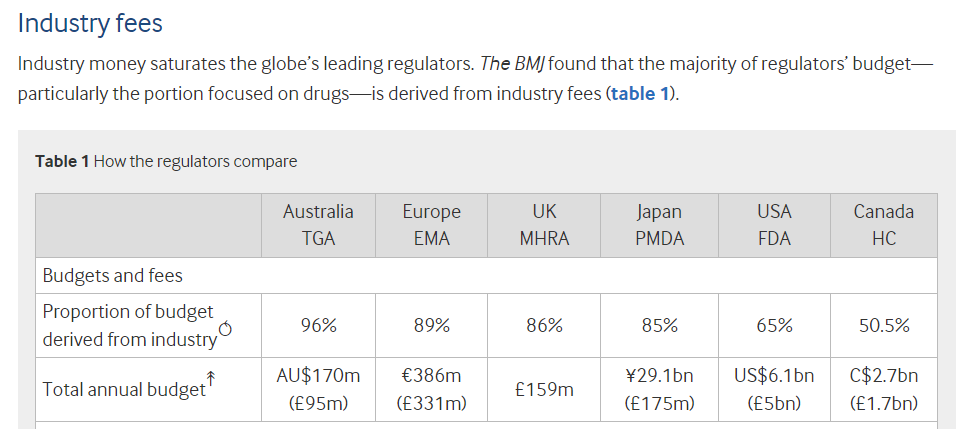Image resolution: width=972 pixels, height=429 pixels.
Task: Click the arrow footnote symbol after 'Total annual budget'
Action: click(211, 378)
